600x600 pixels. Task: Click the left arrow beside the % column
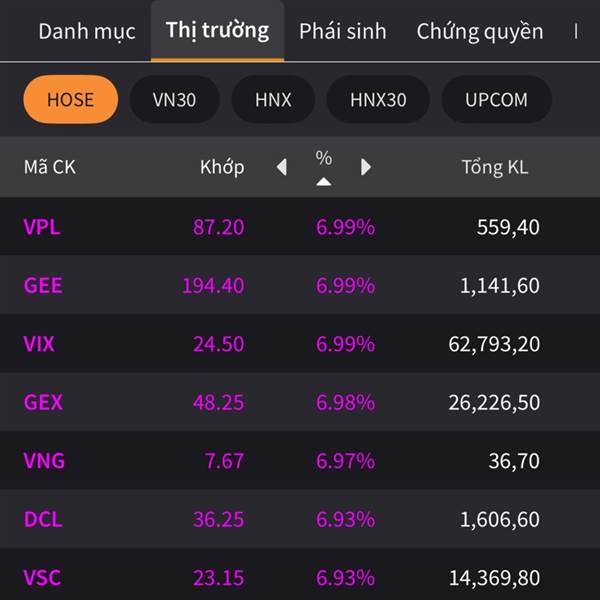click(282, 167)
